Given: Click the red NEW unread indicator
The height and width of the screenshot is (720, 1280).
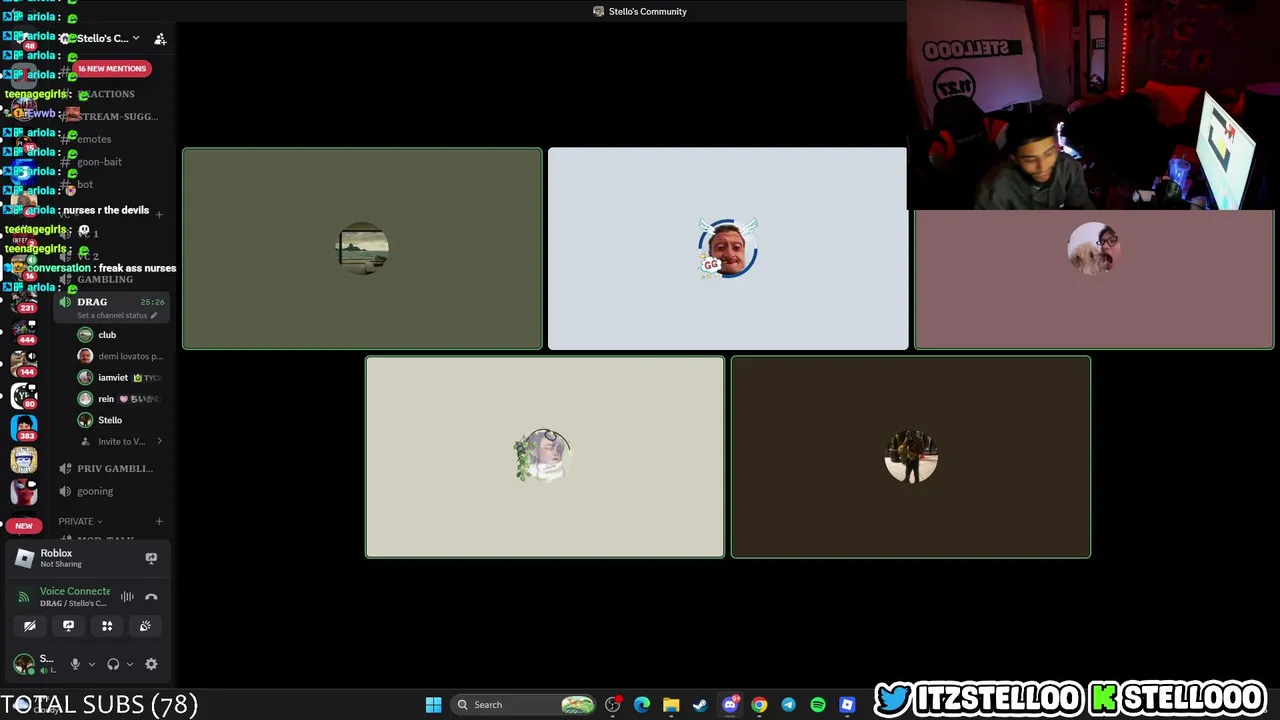Looking at the screenshot, I should click(24, 525).
